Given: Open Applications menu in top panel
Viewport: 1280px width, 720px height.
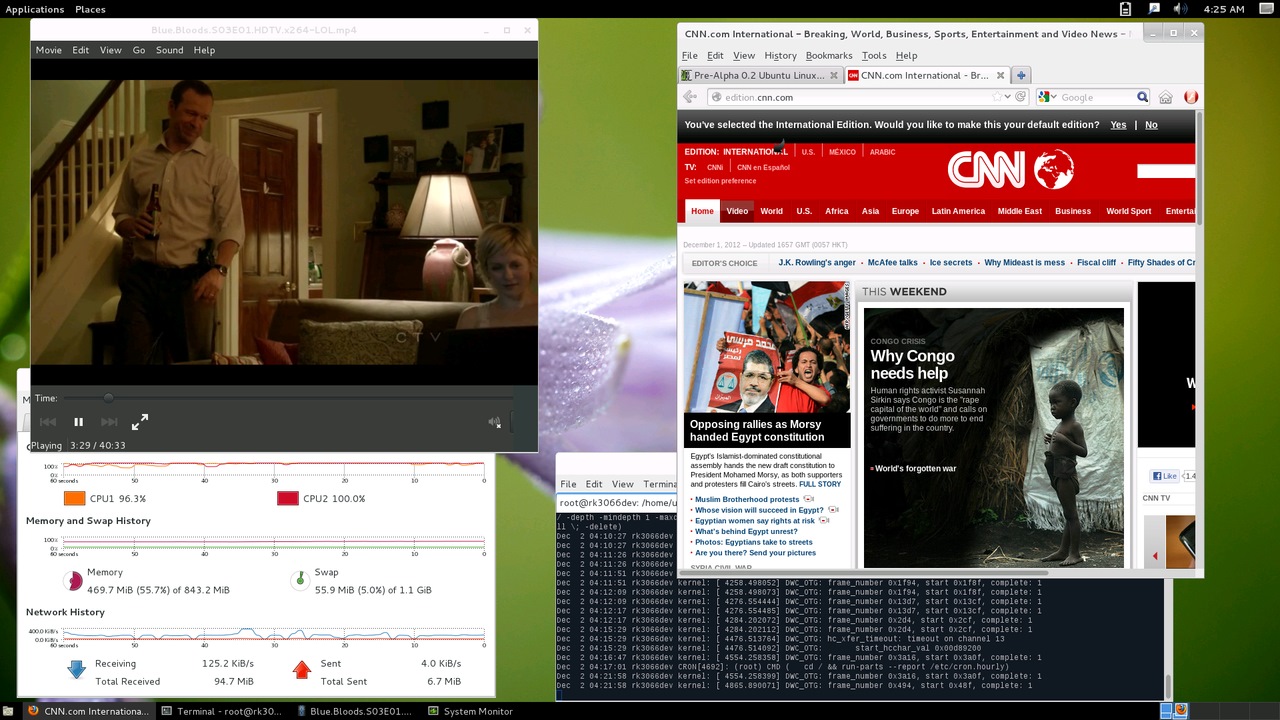Looking at the screenshot, I should point(35,9).
